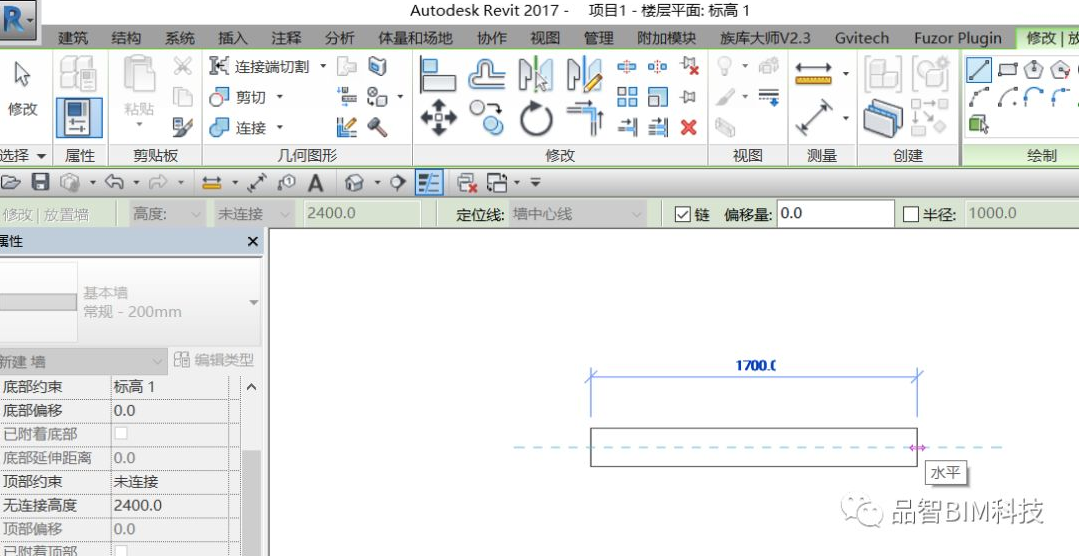This screenshot has height=556, width=1079.
Task: Open the Fuzor Plugin tab
Action: 957,38
